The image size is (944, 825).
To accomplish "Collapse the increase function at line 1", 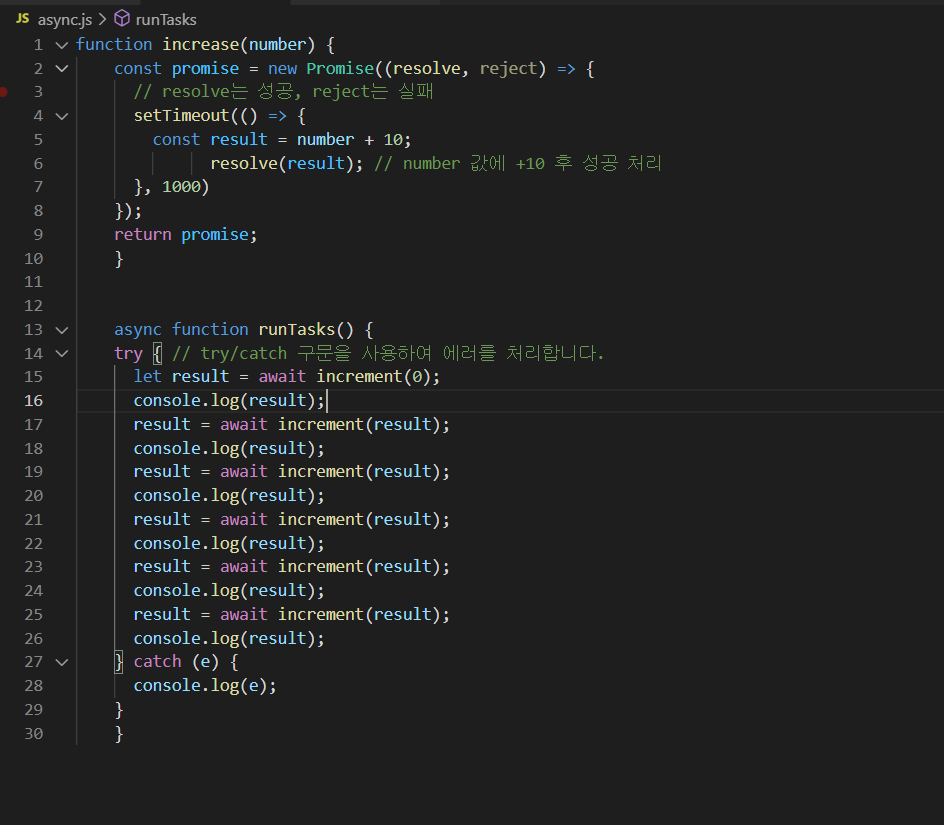I will [x=61, y=45].
